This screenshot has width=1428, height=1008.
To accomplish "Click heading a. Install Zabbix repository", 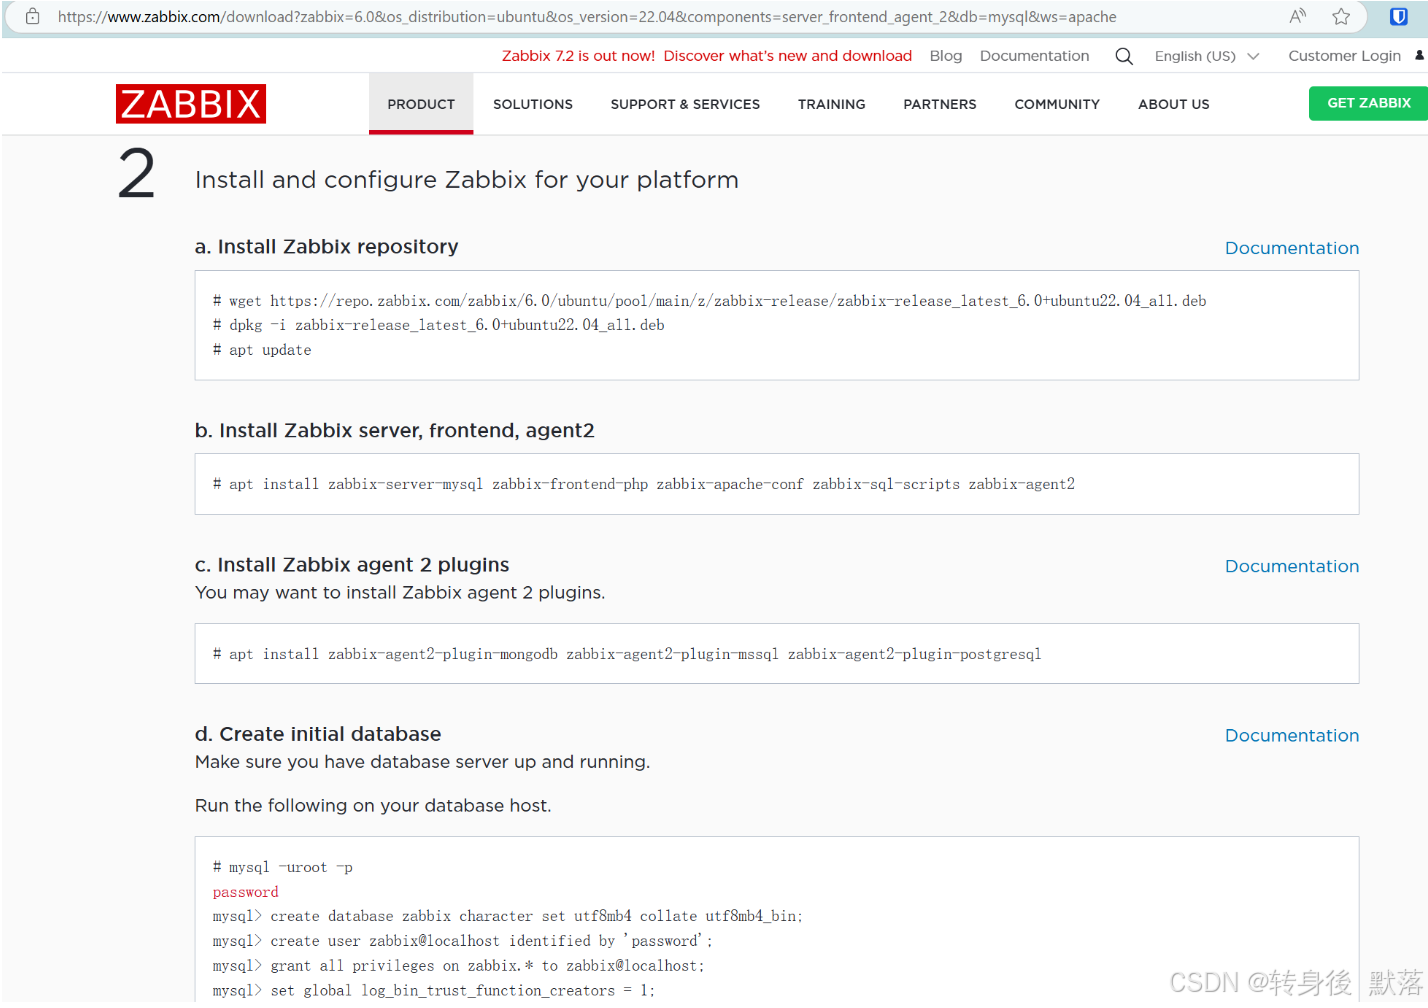I will point(326,247).
